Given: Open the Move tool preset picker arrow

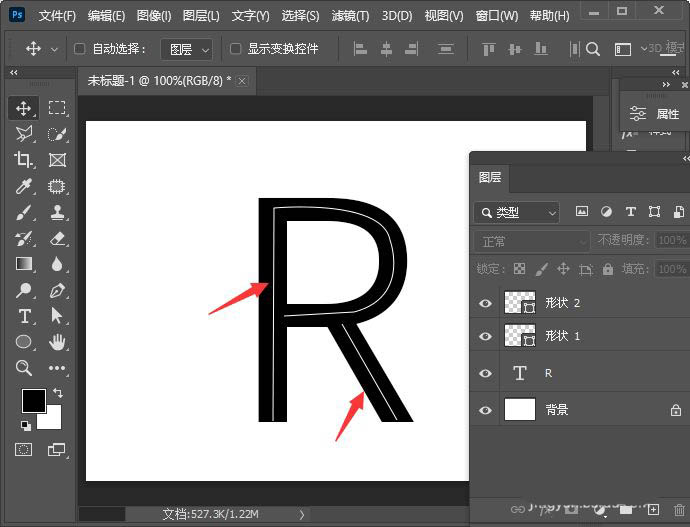Looking at the screenshot, I should [x=54, y=49].
